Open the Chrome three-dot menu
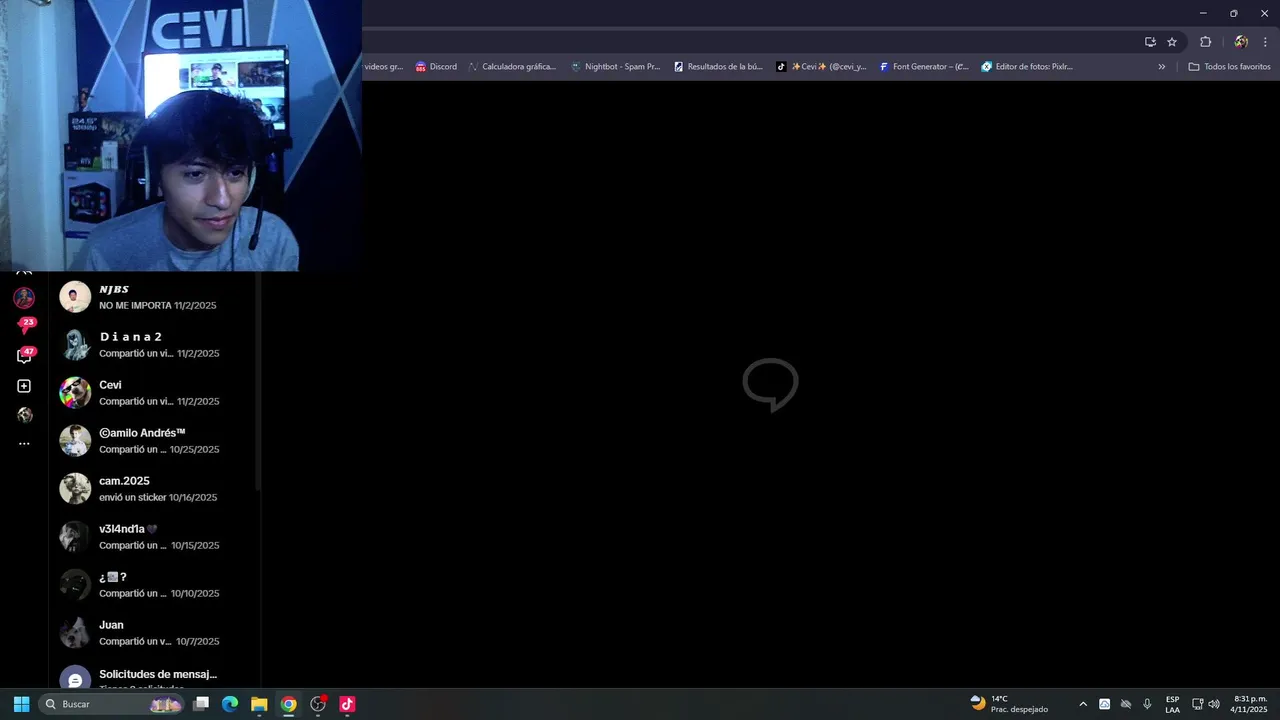This screenshot has width=1280, height=720. (x=1265, y=42)
